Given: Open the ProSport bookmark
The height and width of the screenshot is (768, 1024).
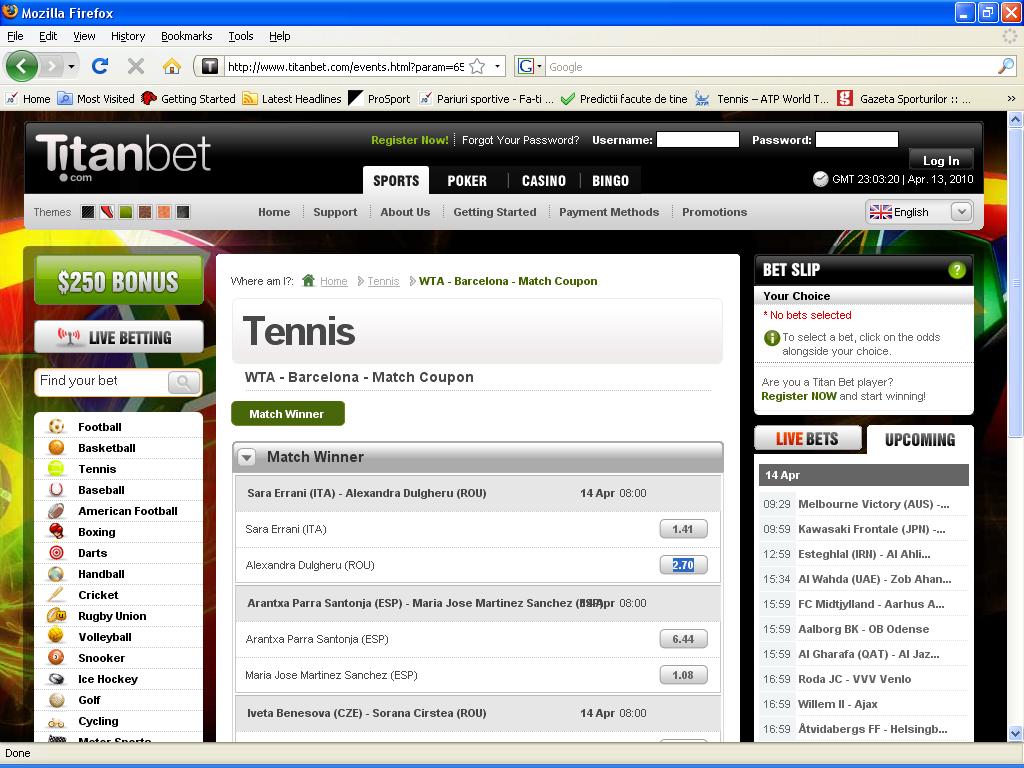Looking at the screenshot, I should pos(379,99).
